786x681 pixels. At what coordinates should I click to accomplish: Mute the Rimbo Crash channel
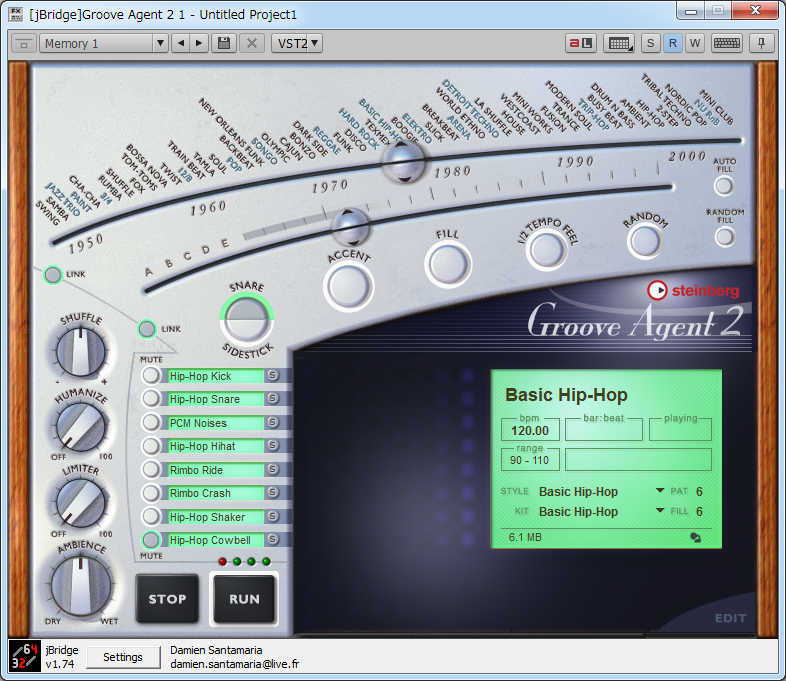point(151,493)
